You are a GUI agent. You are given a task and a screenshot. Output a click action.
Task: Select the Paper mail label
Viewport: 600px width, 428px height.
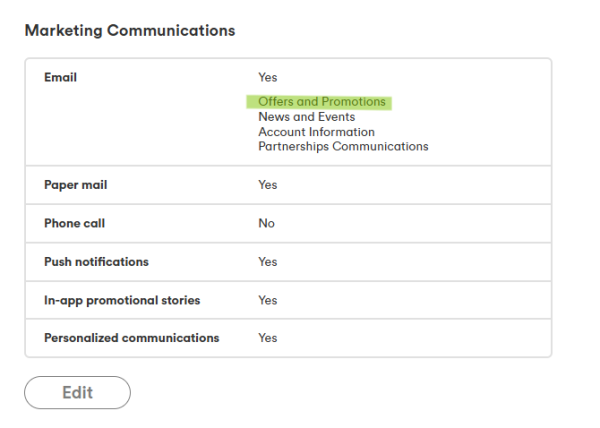(x=76, y=185)
